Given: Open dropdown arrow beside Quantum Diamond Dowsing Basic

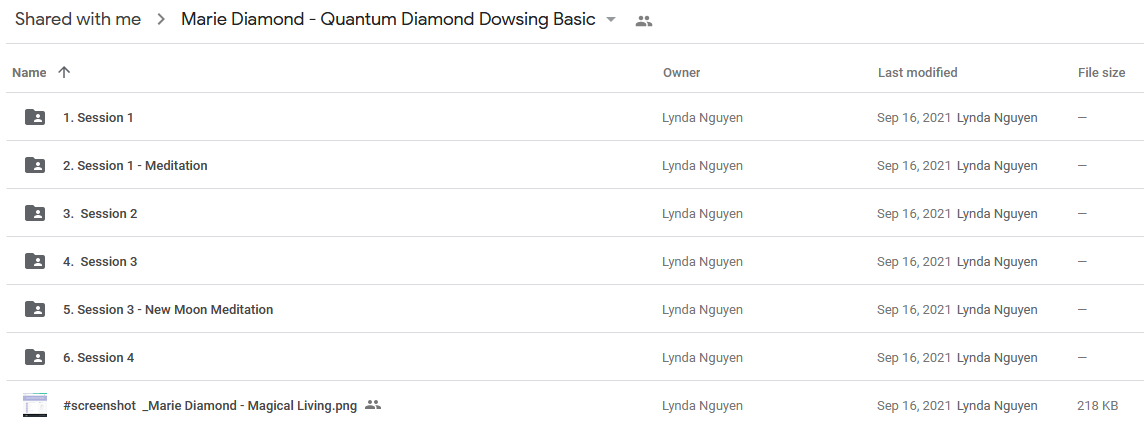Looking at the screenshot, I should click(611, 20).
